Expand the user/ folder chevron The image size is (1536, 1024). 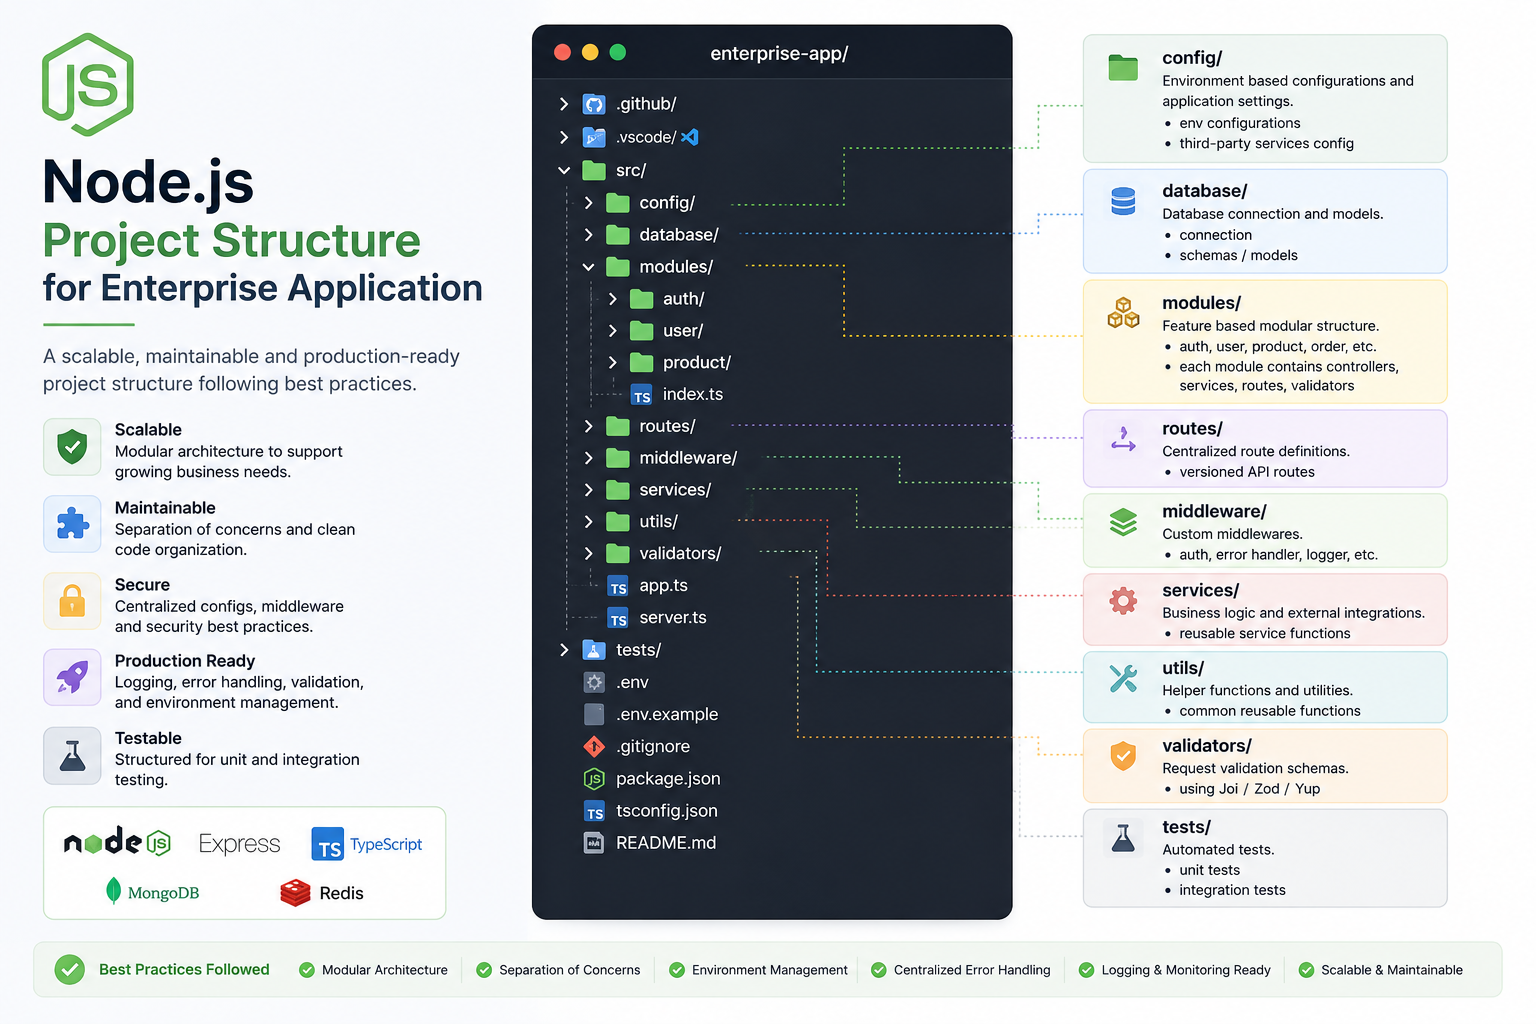tap(612, 331)
